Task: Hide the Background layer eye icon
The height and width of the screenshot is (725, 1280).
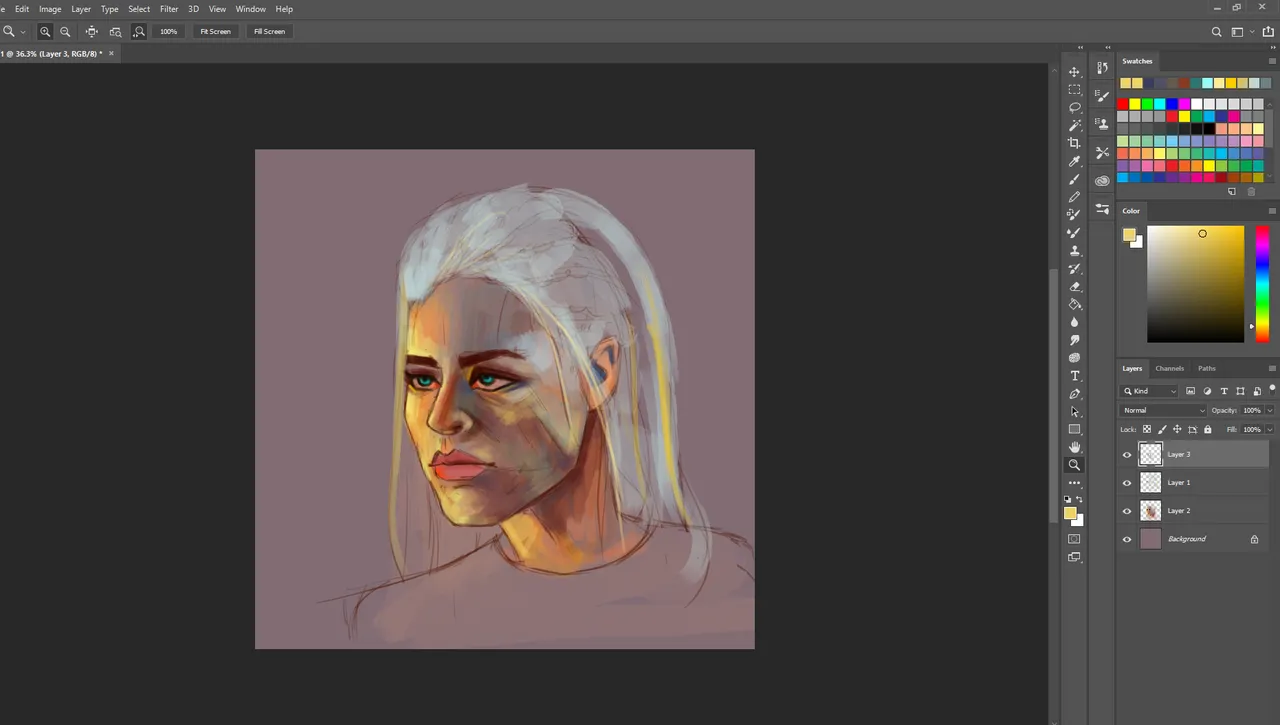Action: [x=1127, y=539]
